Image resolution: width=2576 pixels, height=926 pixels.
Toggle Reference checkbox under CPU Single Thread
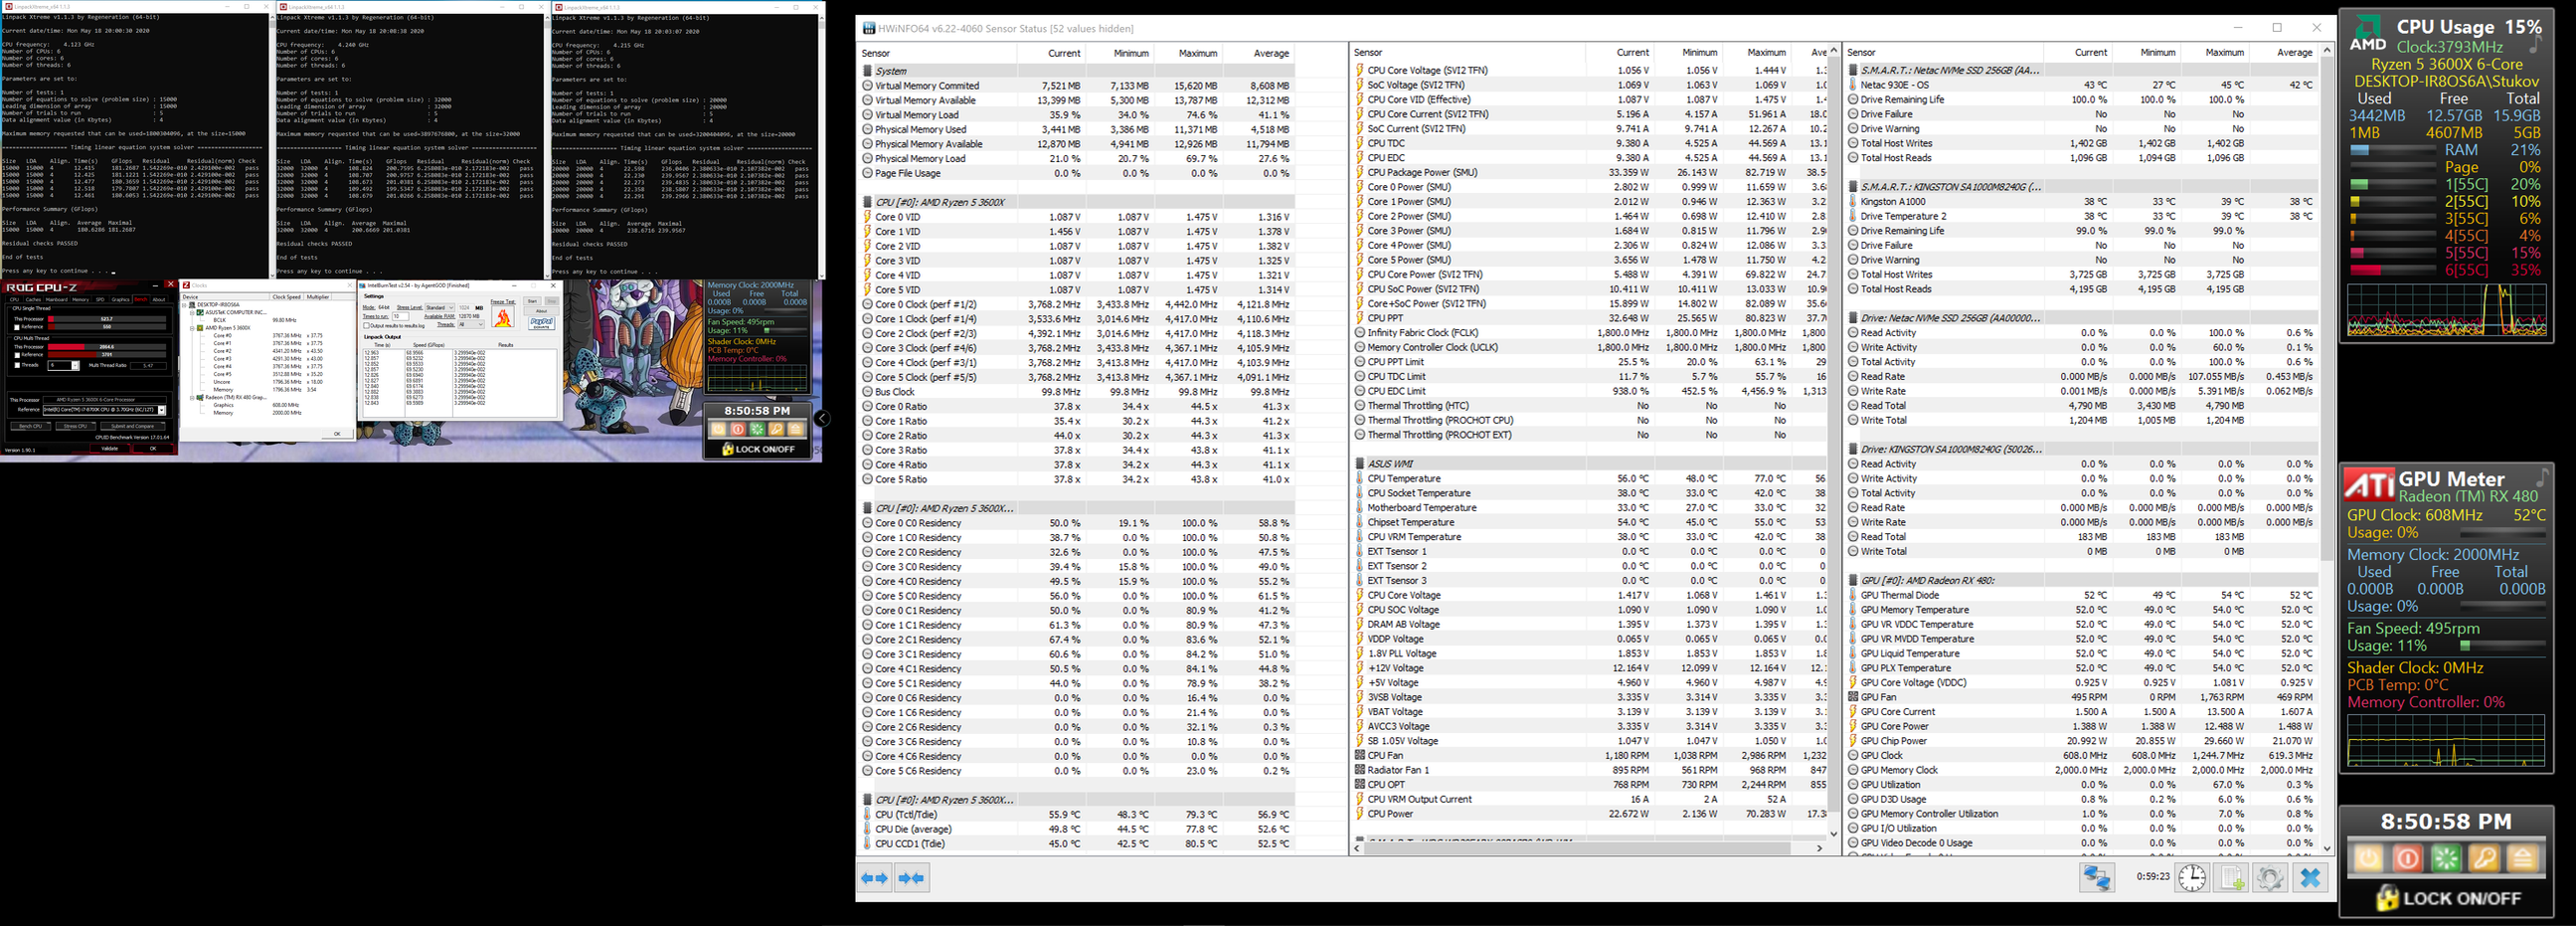point(17,328)
